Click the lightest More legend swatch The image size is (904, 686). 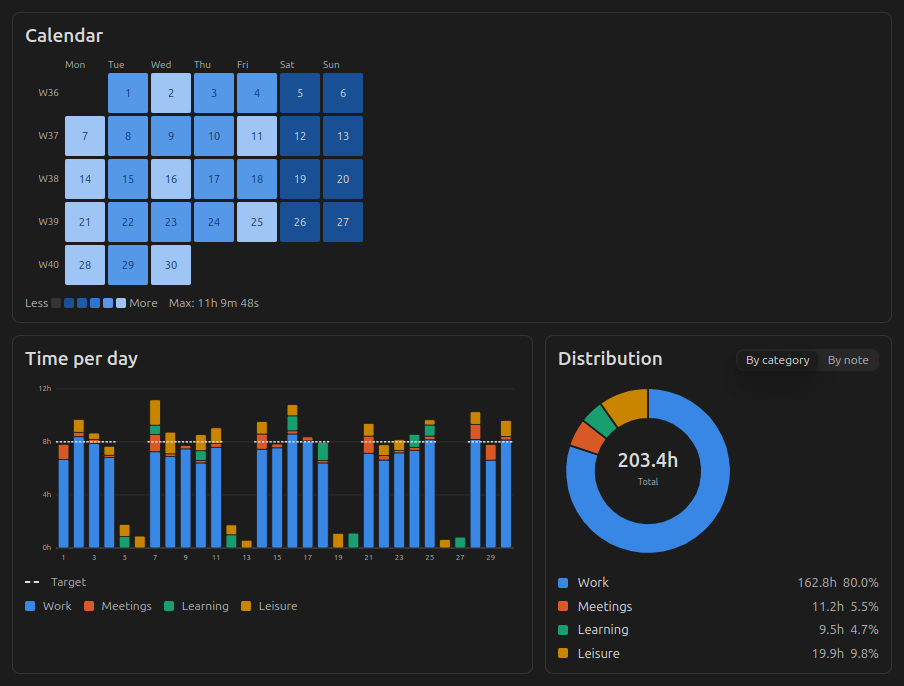(120, 303)
